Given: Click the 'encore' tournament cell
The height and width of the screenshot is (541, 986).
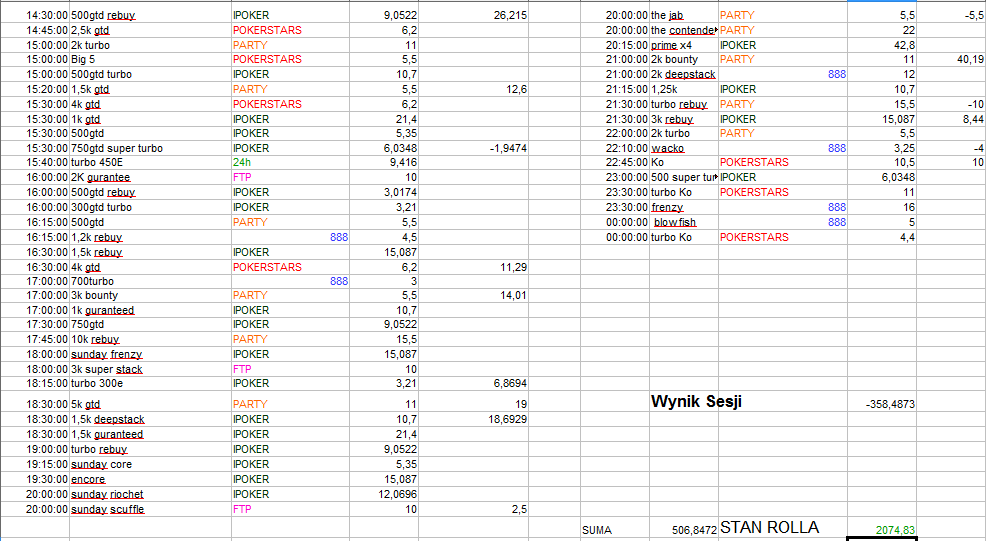Looking at the screenshot, I should point(150,479).
